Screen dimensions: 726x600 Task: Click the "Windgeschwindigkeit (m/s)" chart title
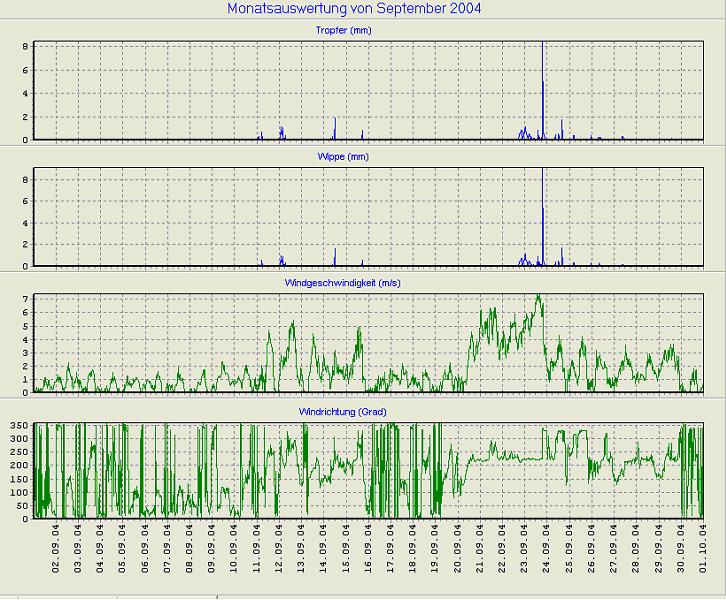click(370, 284)
